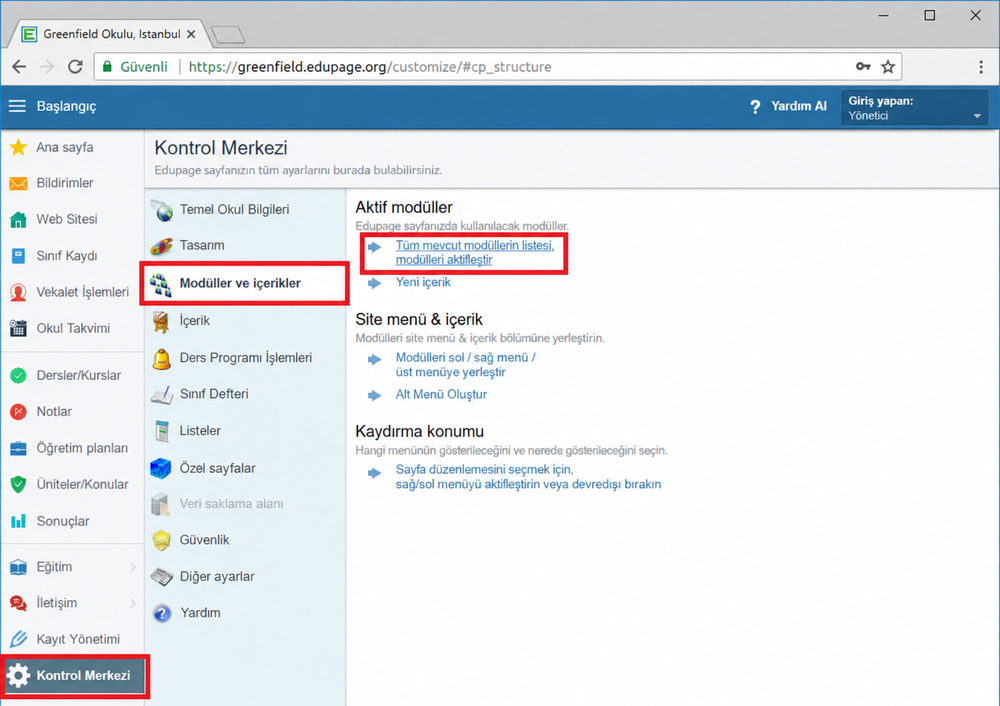Click the Web Sitesi house icon

point(18,219)
